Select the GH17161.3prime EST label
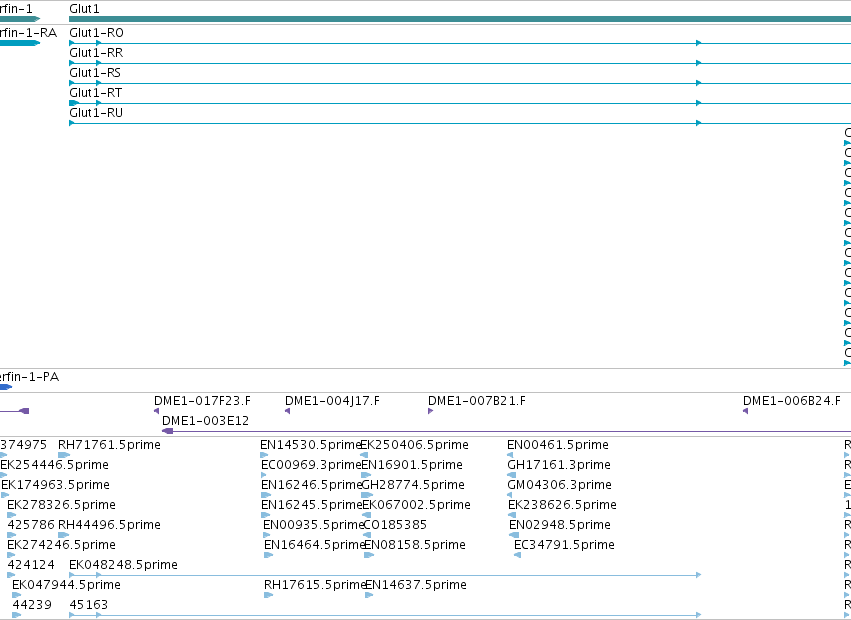This screenshot has width=851, height=620. click(x=559, y=465)
